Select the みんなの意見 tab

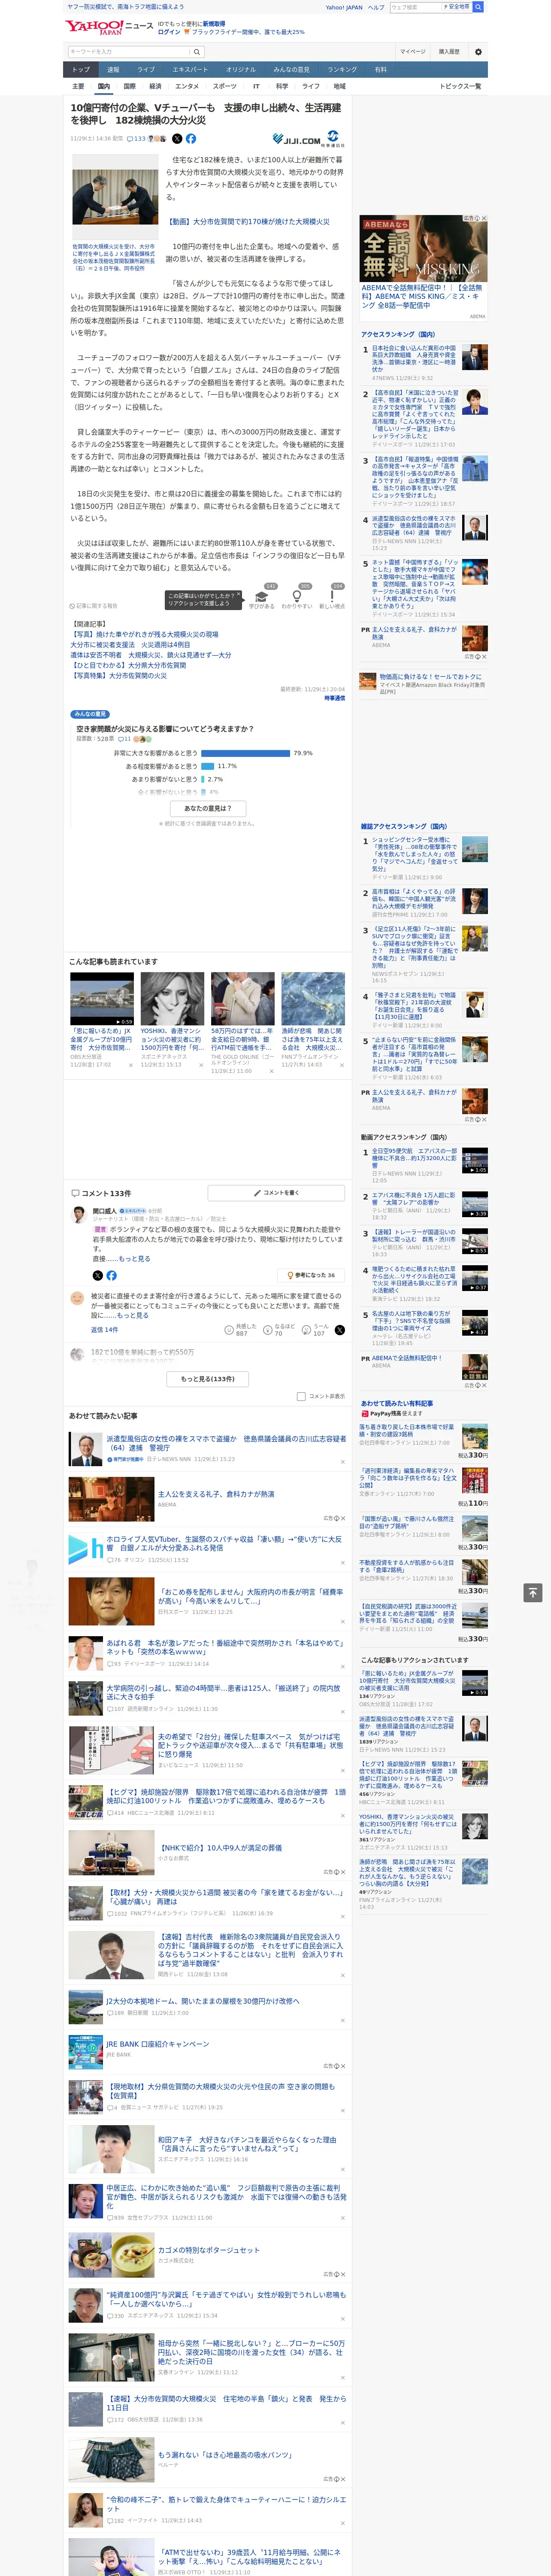click(x=291, y=70)
